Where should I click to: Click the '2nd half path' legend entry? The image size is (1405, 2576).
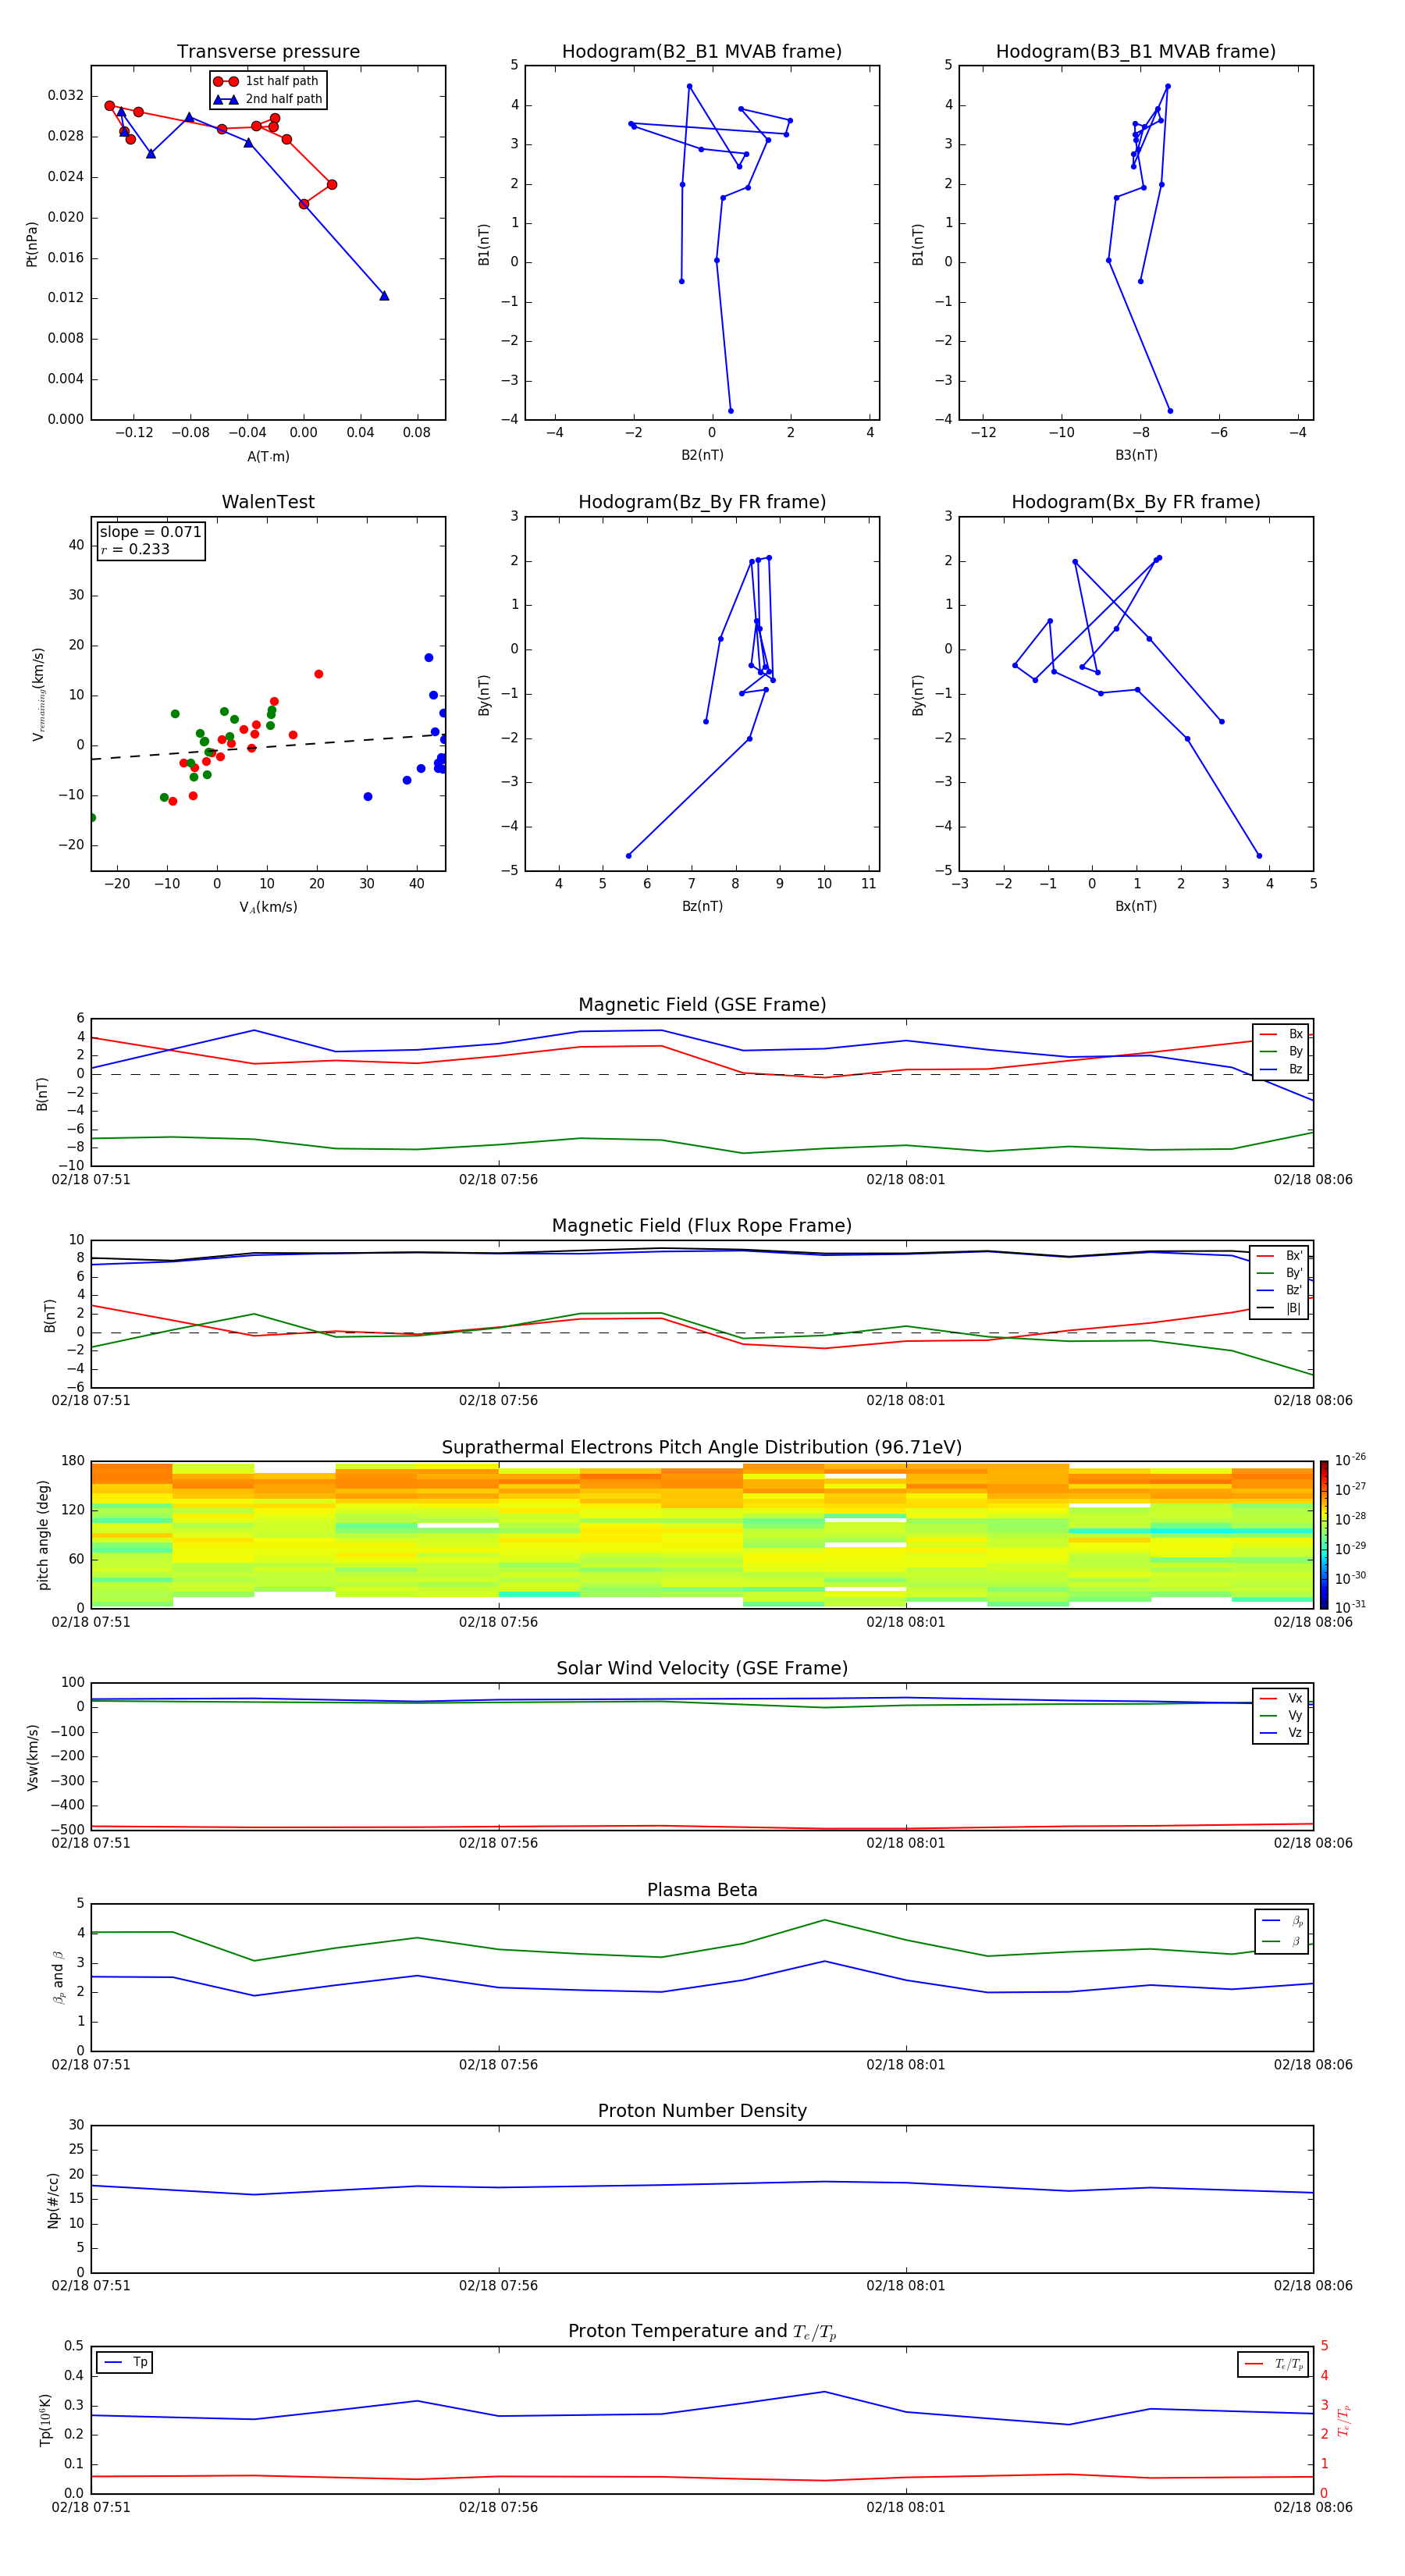[x=267, y=99]
